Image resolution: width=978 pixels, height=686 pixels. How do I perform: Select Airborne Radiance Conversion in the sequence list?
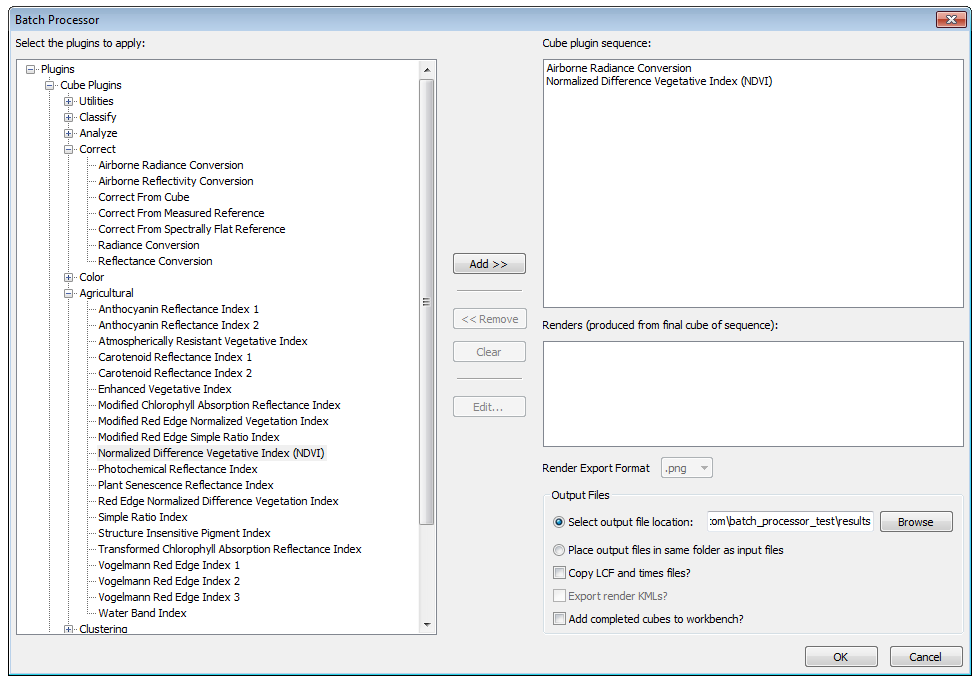(x=619, y=68)
